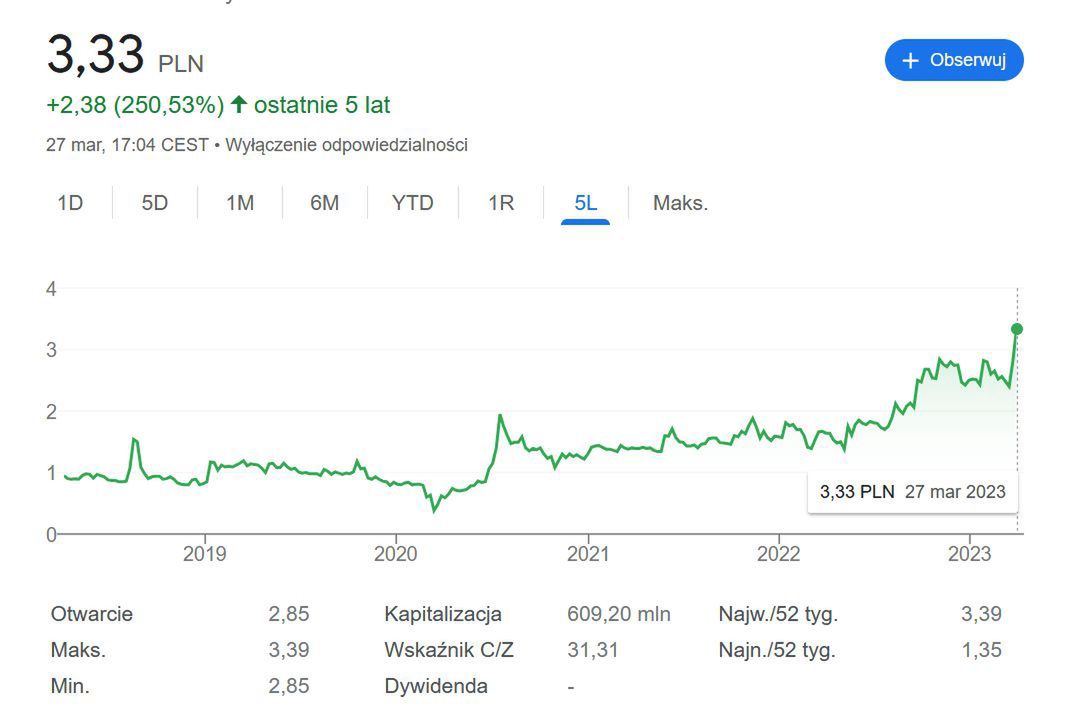Click the Kapitalizacja statistic label
1080x708 pixels.
tap(443, 614)
